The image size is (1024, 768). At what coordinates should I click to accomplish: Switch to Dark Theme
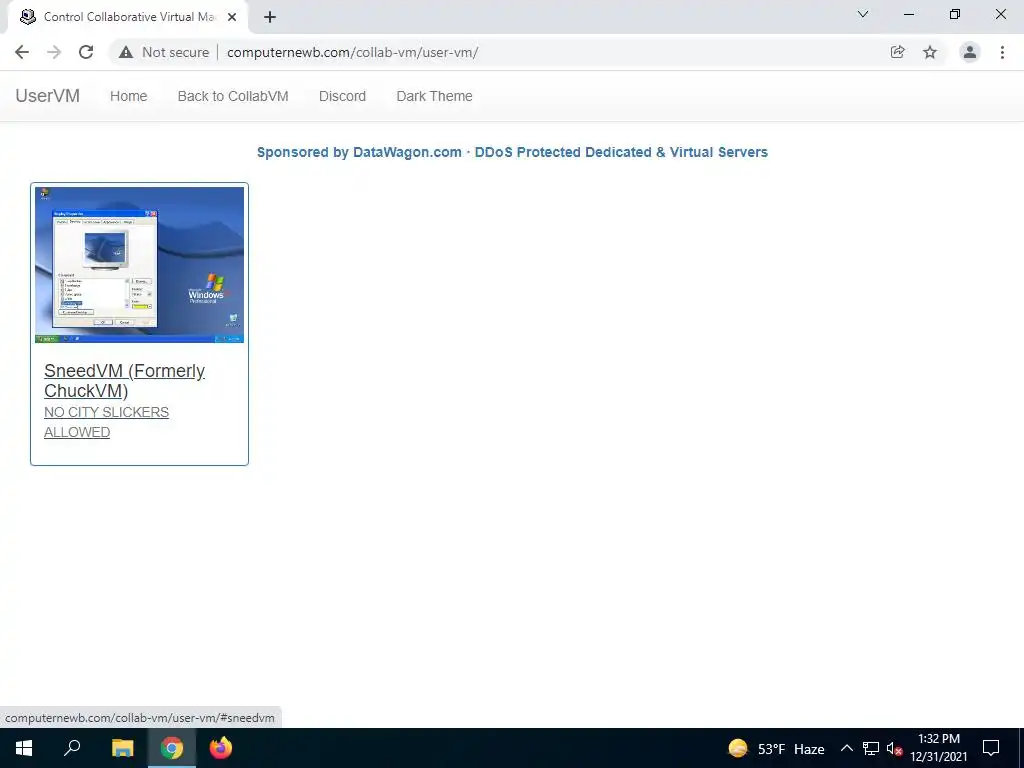(434, 96)
